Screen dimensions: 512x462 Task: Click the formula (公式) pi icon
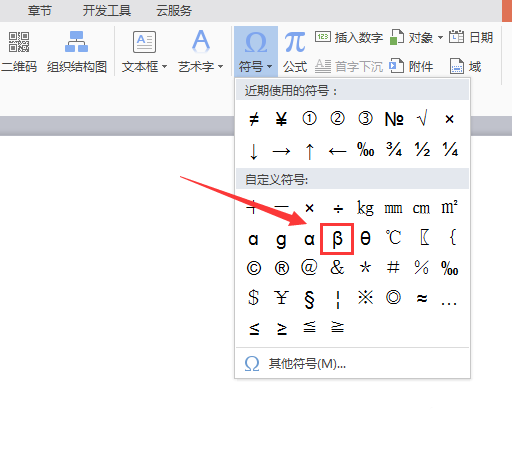[295, 43]
